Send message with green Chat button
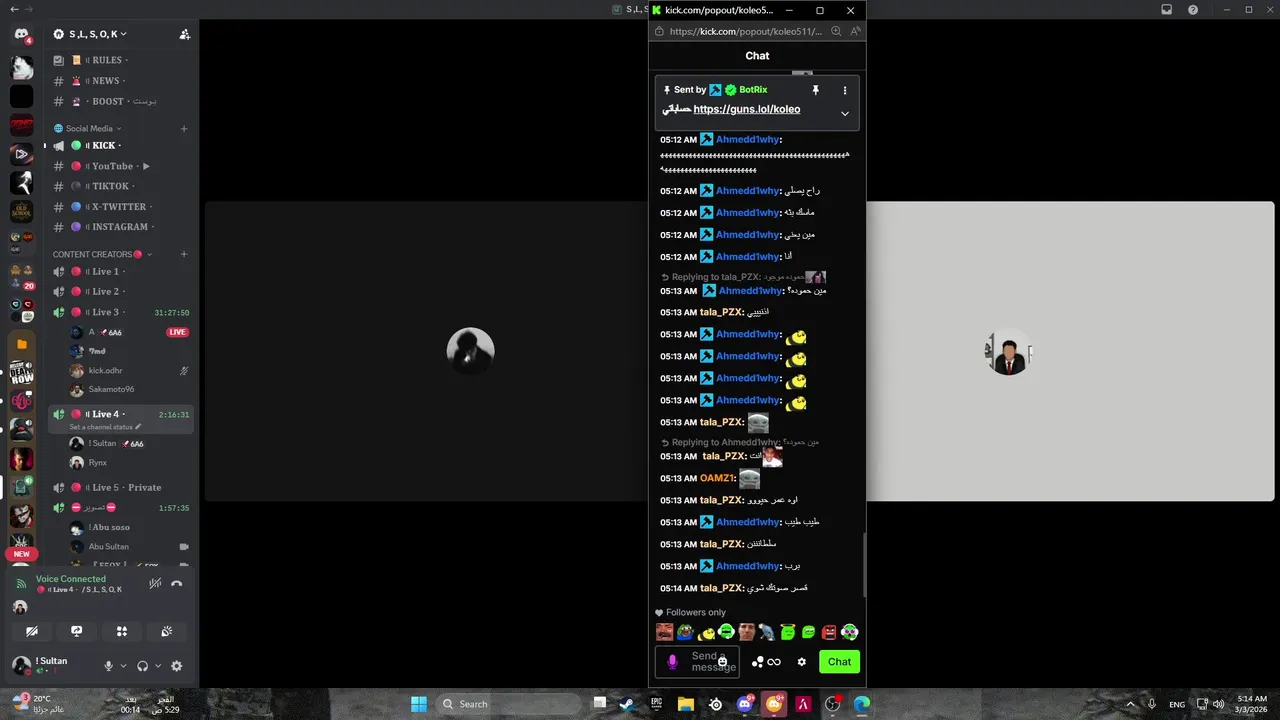 [839, 662]
